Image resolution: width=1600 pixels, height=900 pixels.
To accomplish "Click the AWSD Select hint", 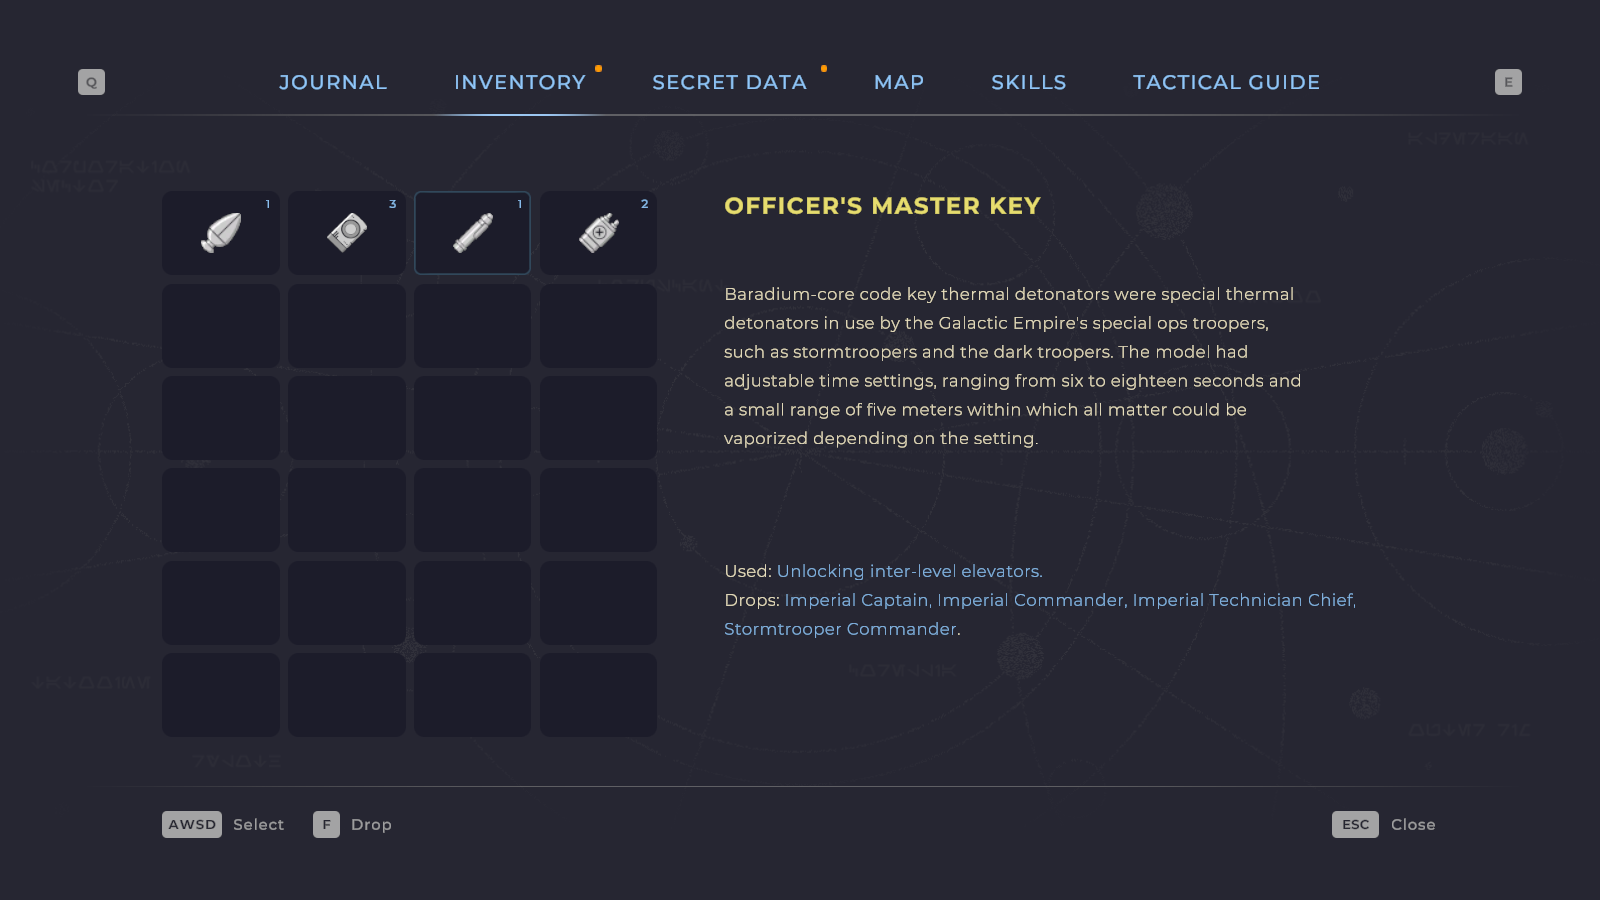I will point(223,824).
